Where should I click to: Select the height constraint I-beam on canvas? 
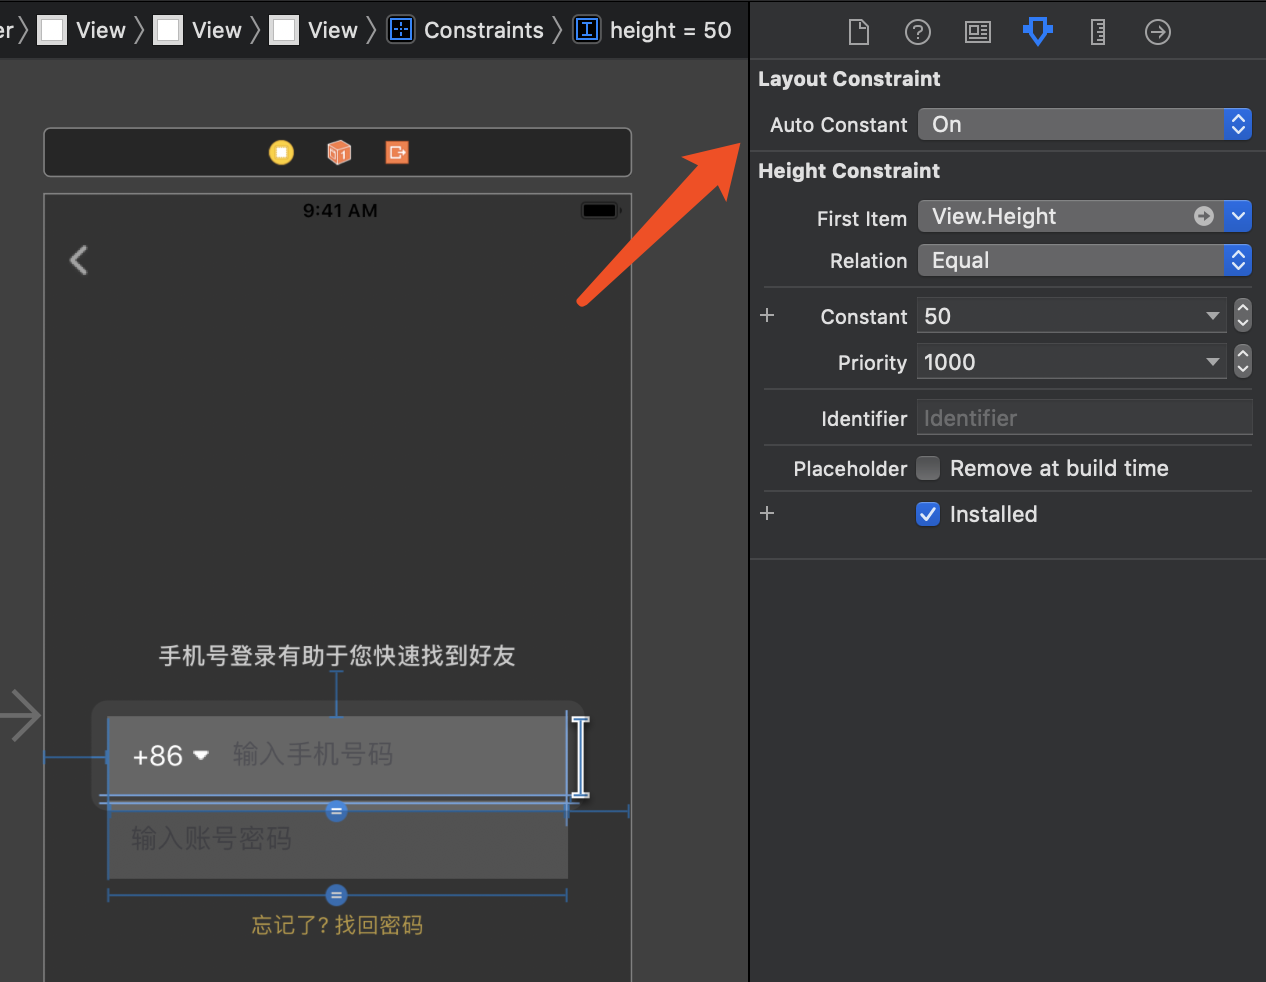[580, 757]
